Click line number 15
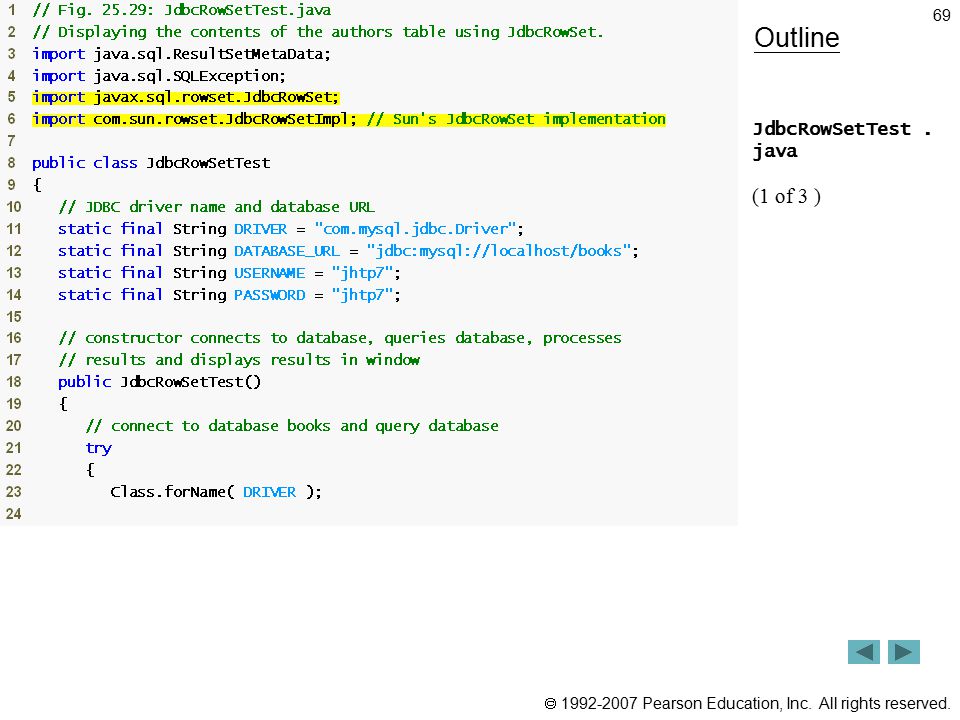This screenshot has height=720, width=960. pos(13,317)
